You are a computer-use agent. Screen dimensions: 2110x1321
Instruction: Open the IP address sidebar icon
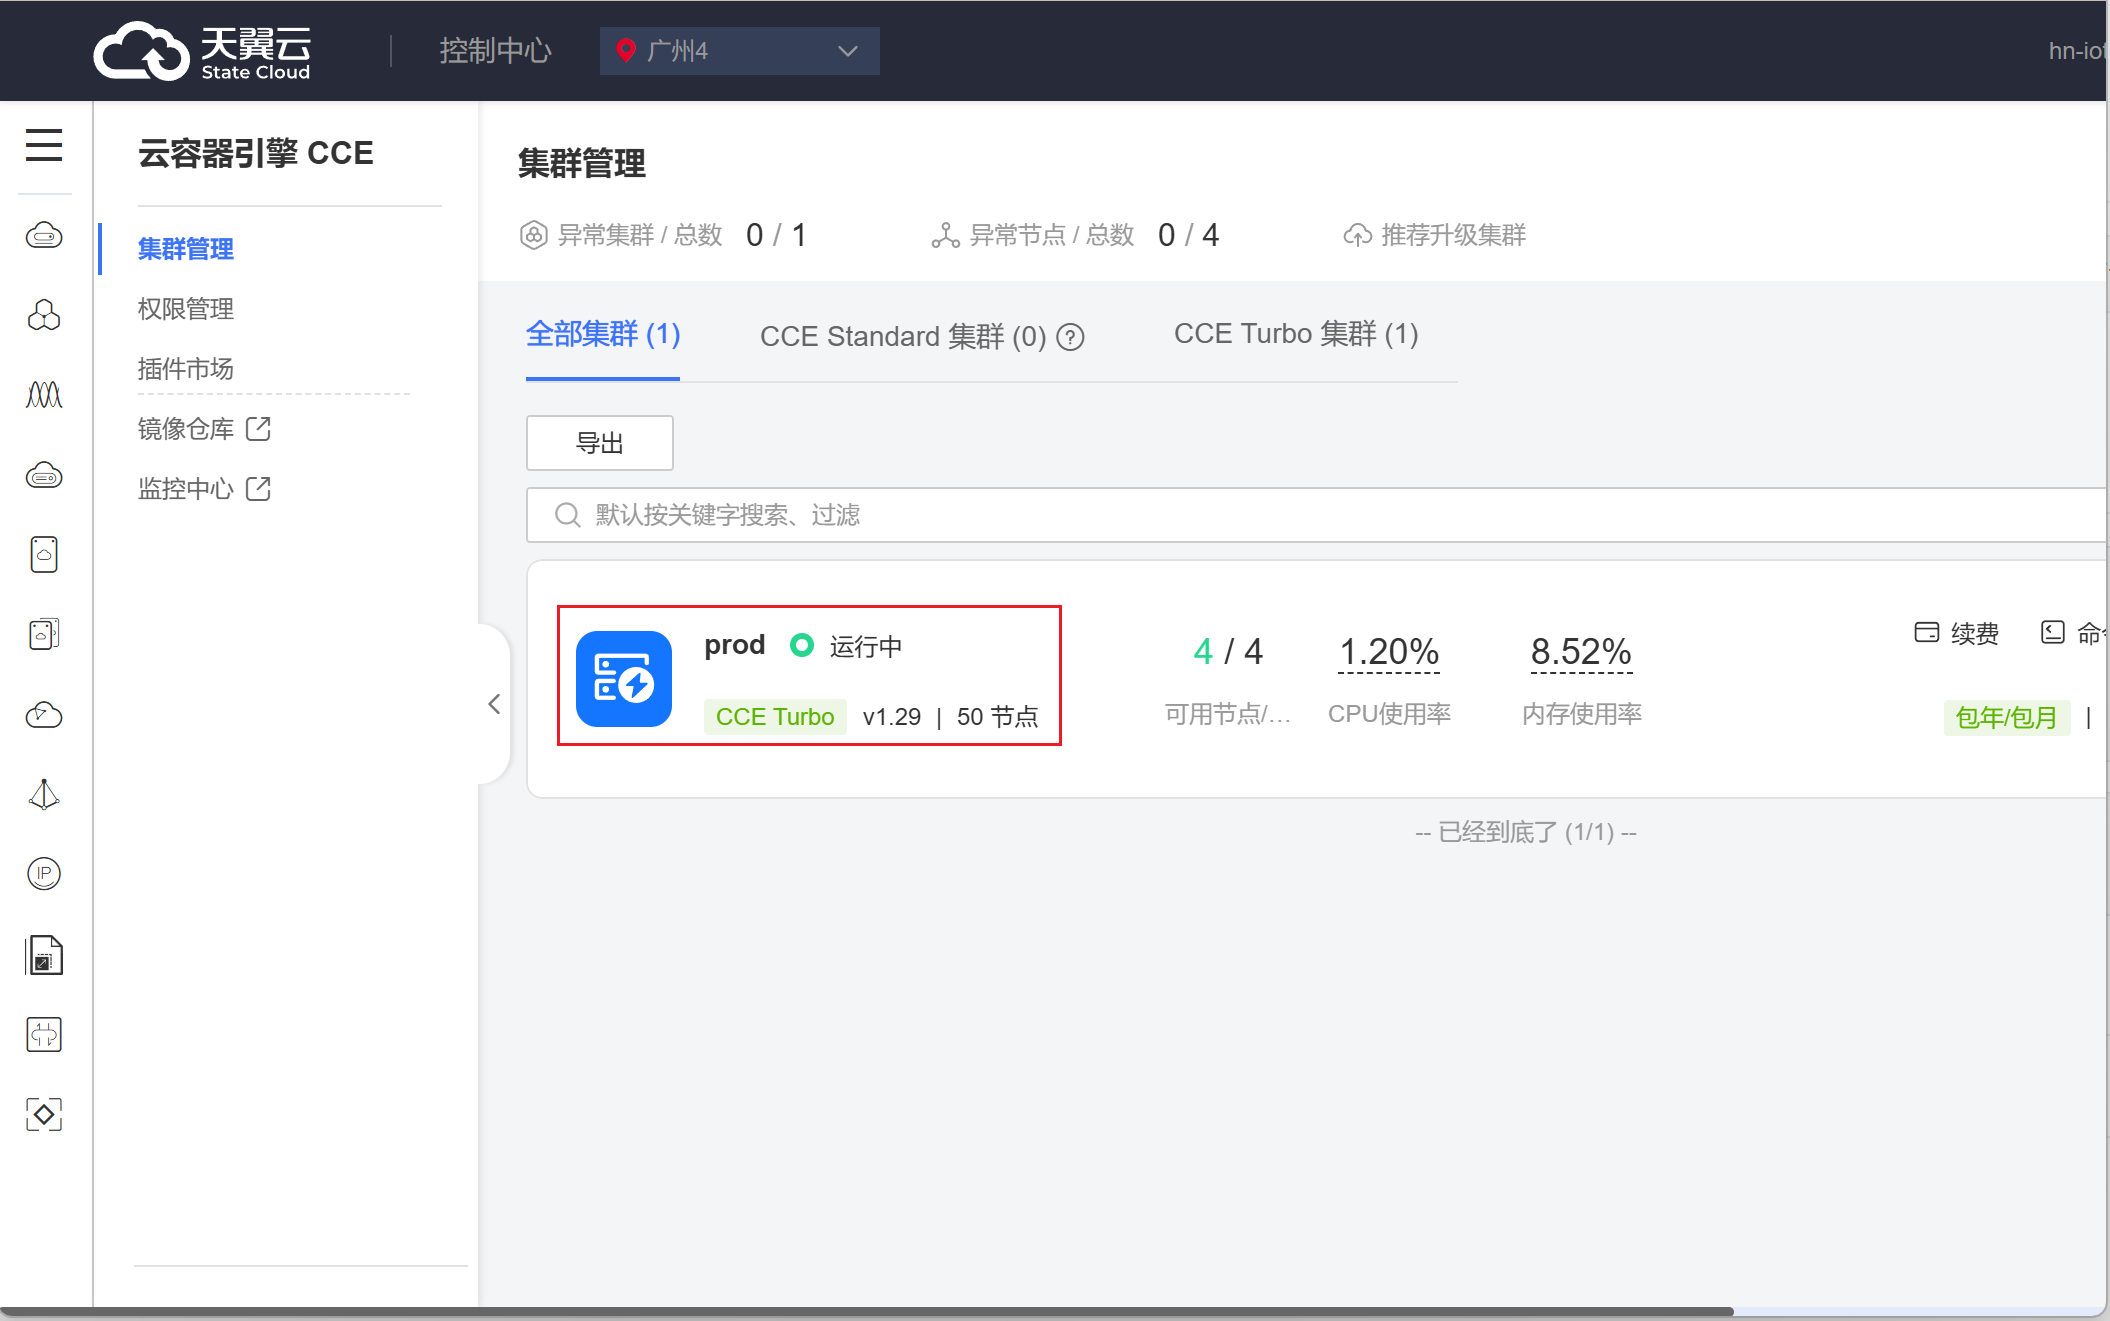(x=44, y=874)
